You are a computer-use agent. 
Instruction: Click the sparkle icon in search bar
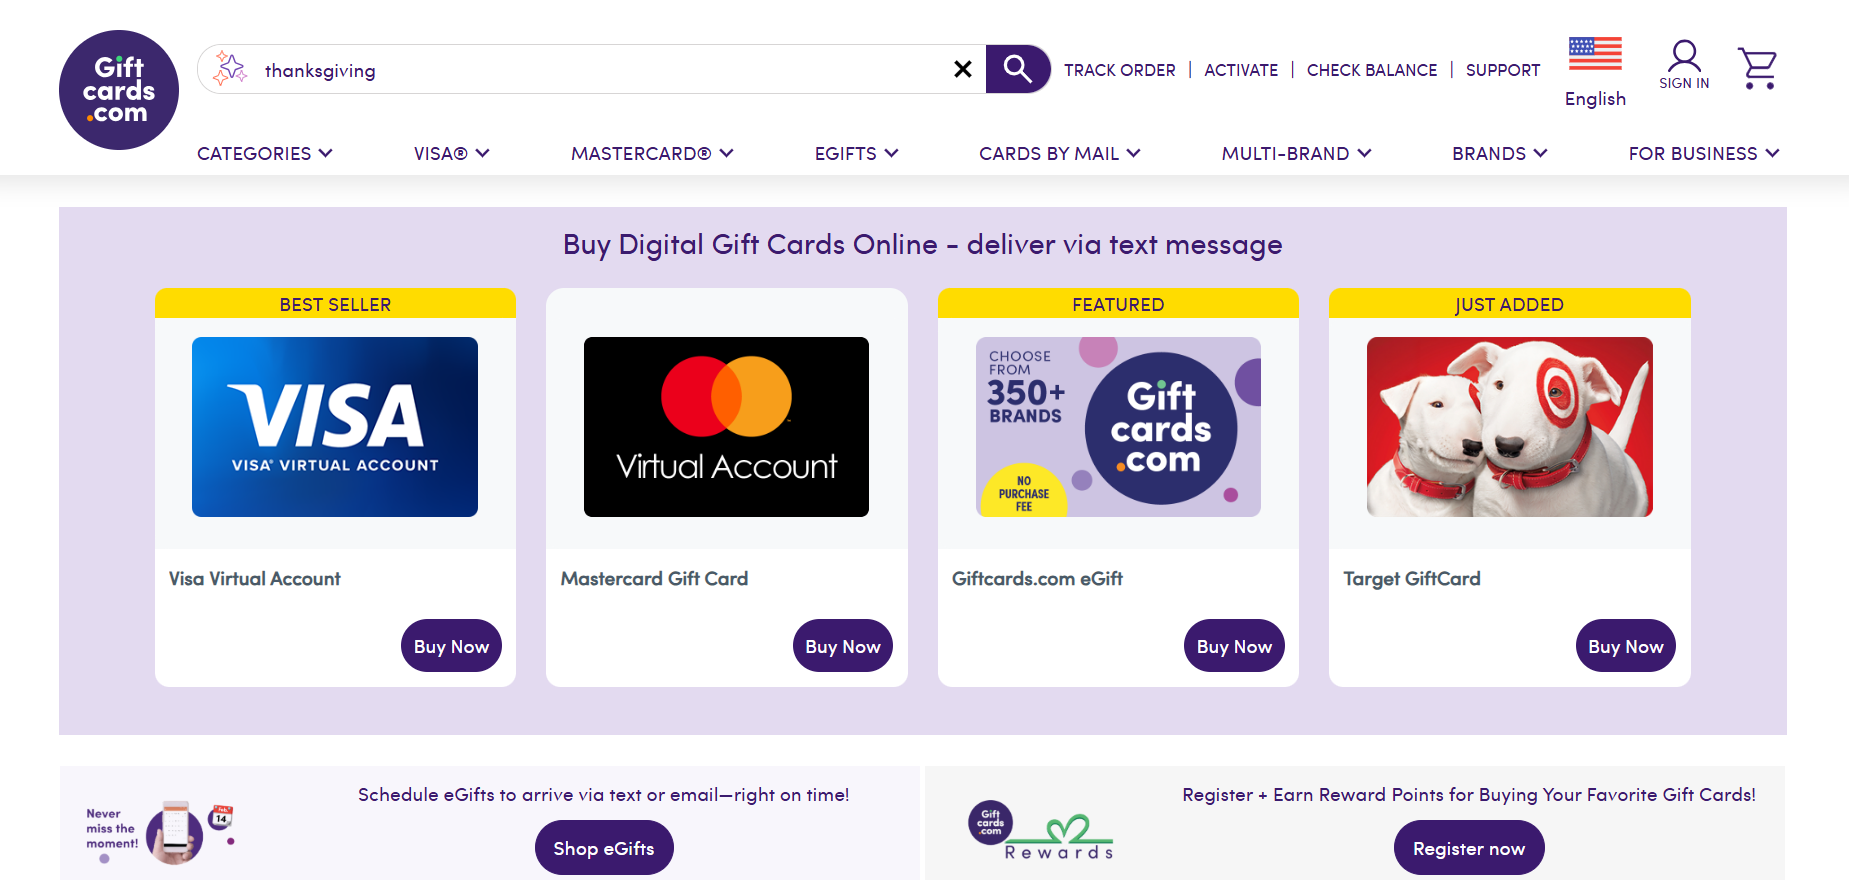pos(230,69)
